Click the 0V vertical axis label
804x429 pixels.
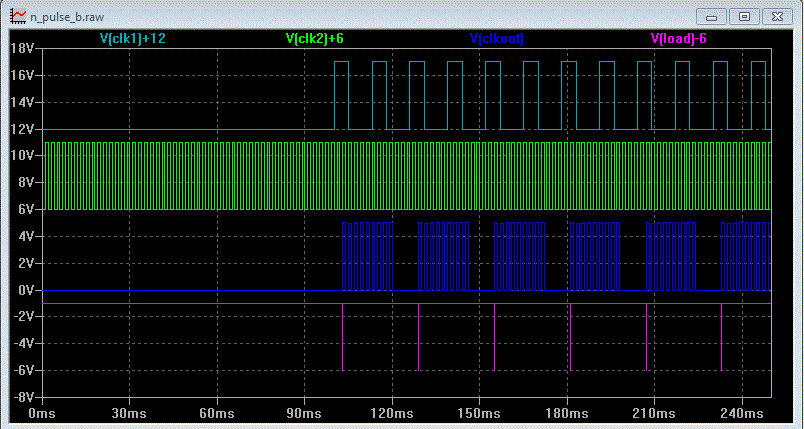point(25,291)
